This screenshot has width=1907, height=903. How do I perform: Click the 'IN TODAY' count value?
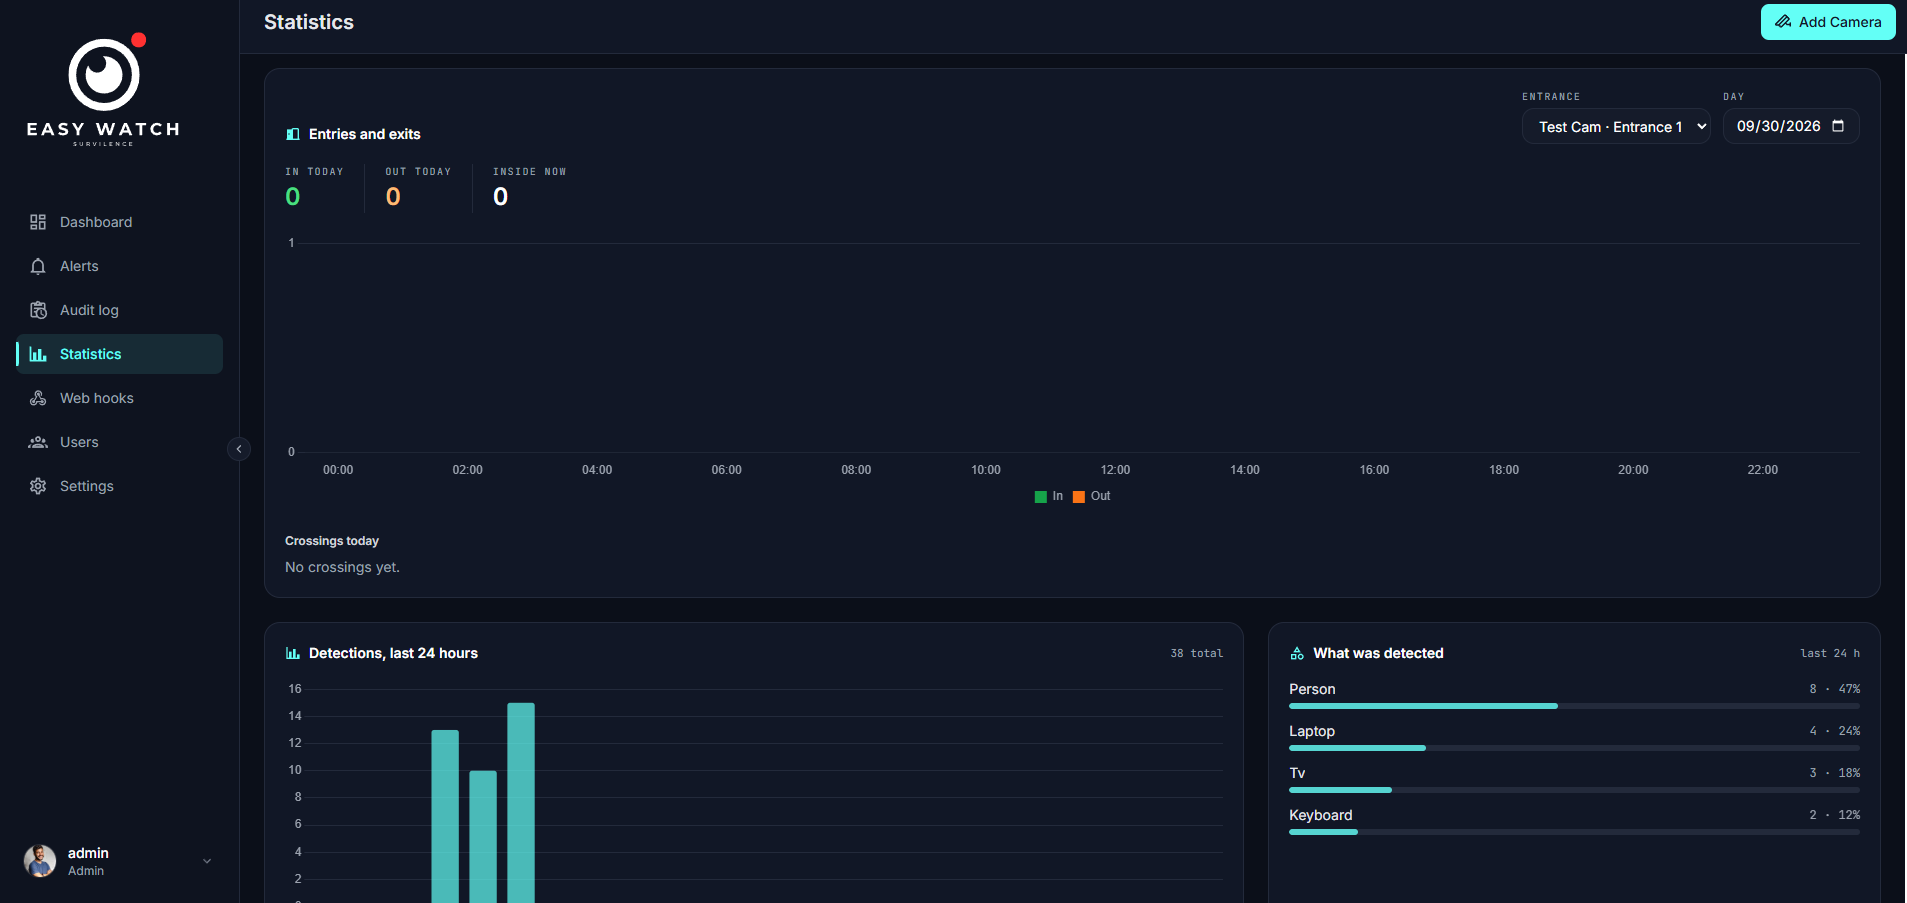point(293,197)
